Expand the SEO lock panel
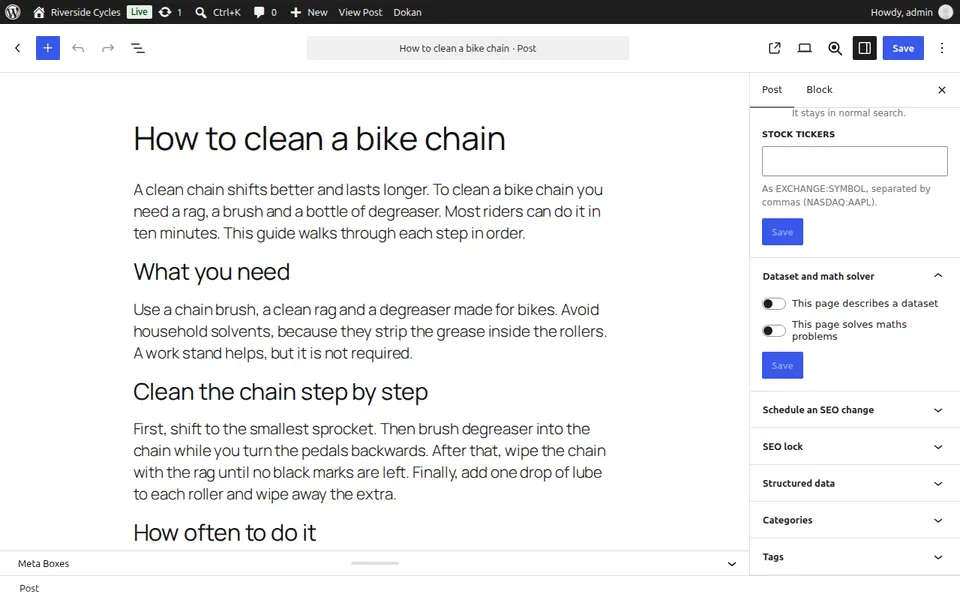960x600 pixels. click(855, 446)
